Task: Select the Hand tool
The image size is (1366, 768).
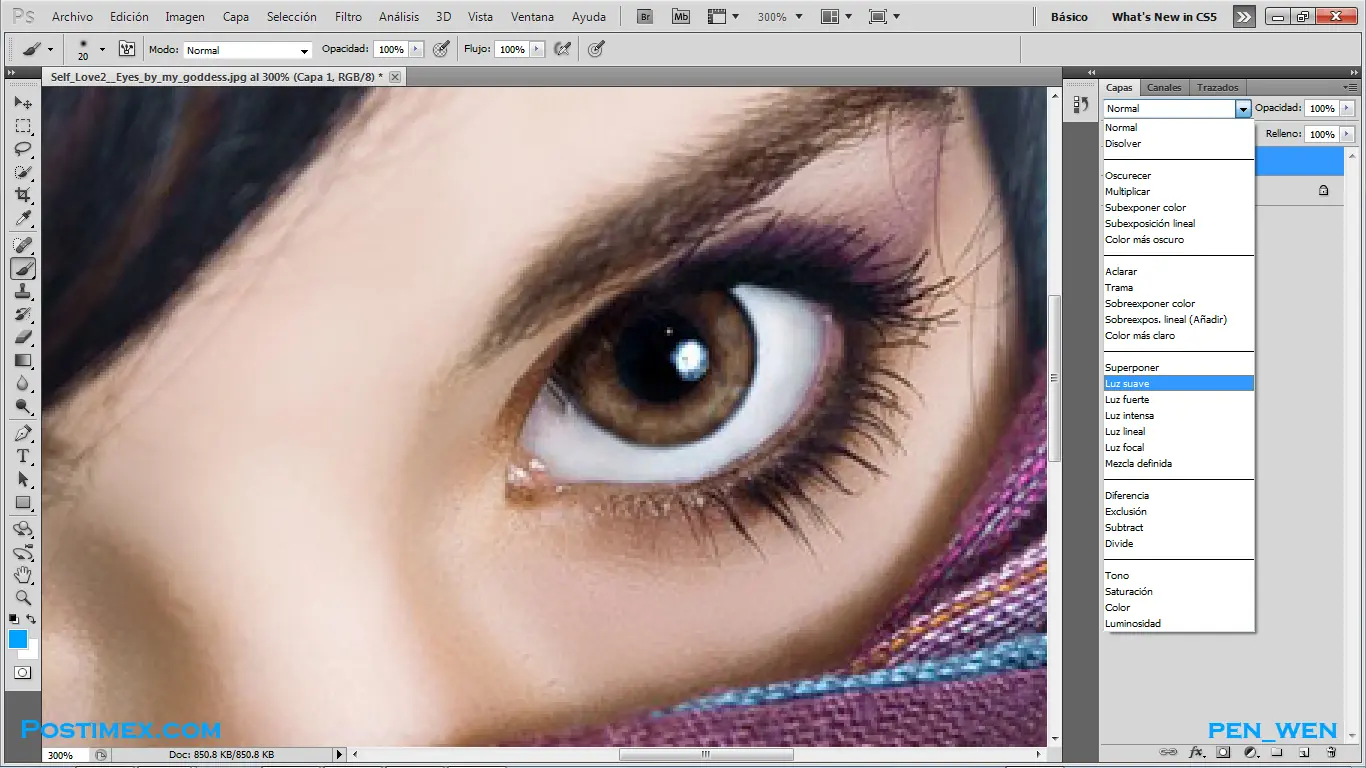Action: coord(23,575)
